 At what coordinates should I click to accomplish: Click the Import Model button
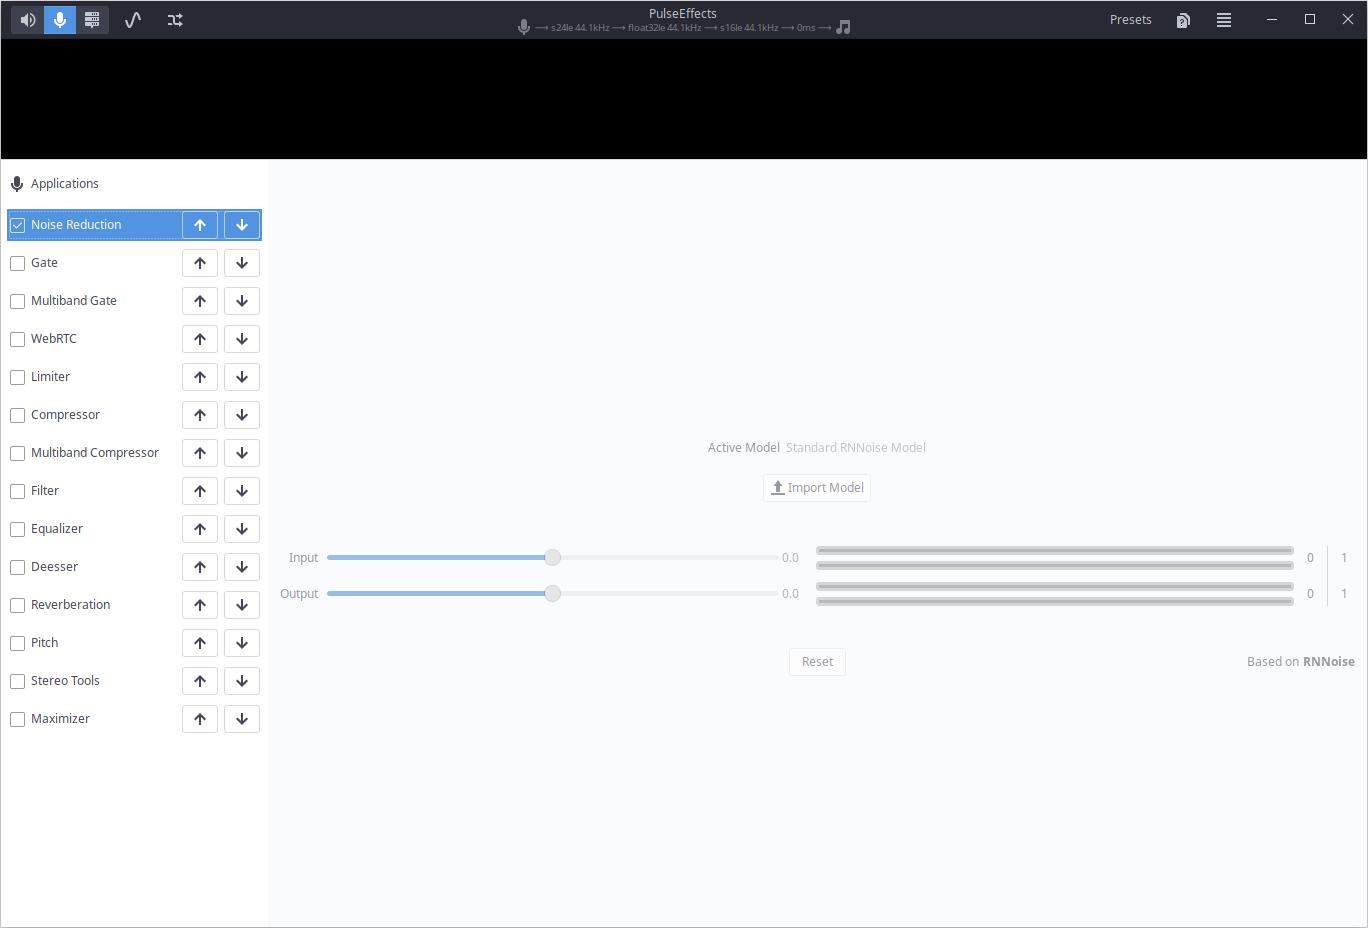(817, 488)
